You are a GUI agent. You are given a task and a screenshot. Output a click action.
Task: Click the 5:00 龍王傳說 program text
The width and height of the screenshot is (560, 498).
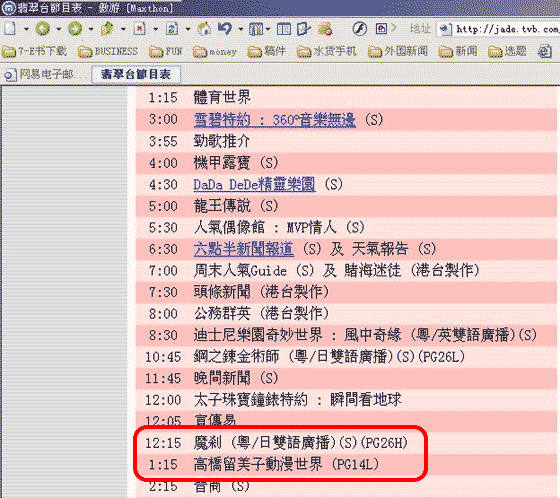[x=236, y=206]
